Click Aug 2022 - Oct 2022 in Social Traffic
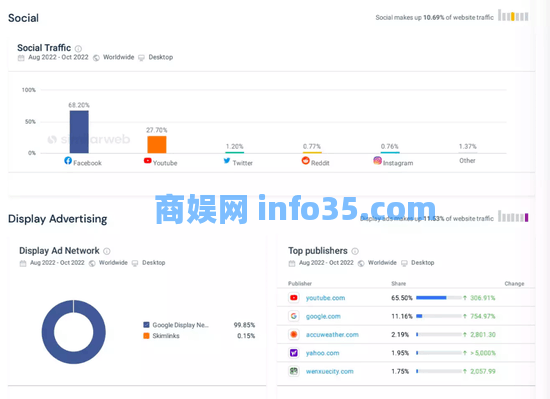550x399 pixels. (58, 57)
